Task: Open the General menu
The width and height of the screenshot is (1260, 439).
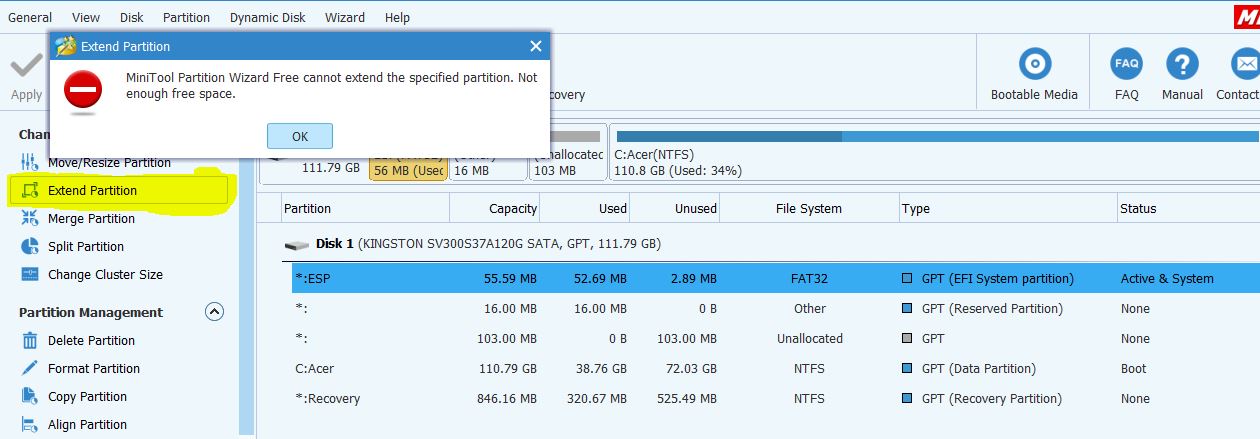Action: point(30,17)
